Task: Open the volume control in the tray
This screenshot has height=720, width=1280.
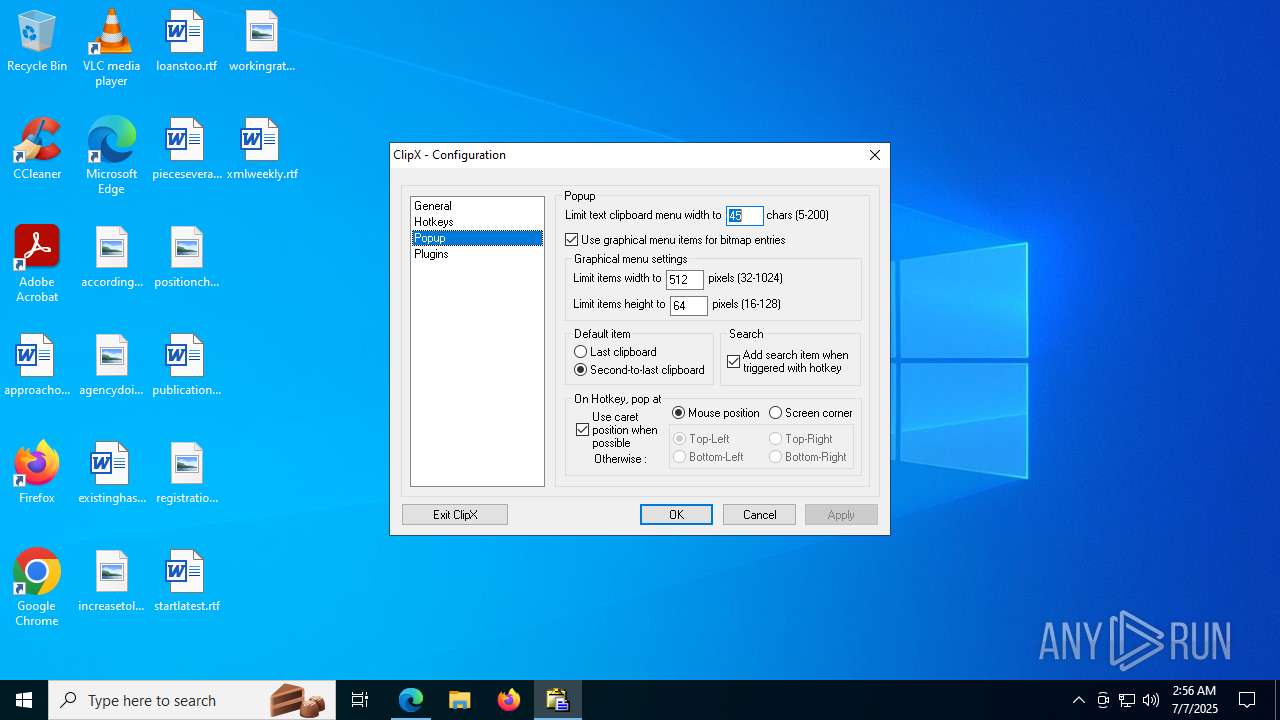Action: point(1151,700)
